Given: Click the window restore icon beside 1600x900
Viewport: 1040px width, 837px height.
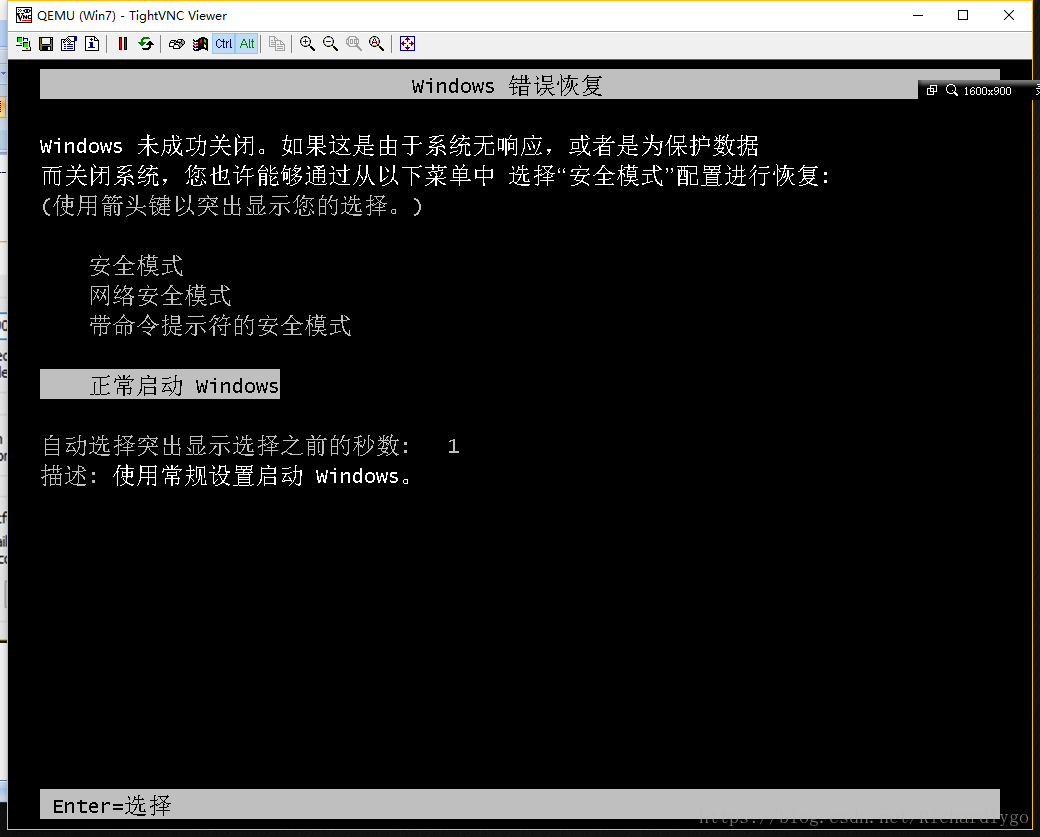Looking at the screenshot, I should [932, 90].
